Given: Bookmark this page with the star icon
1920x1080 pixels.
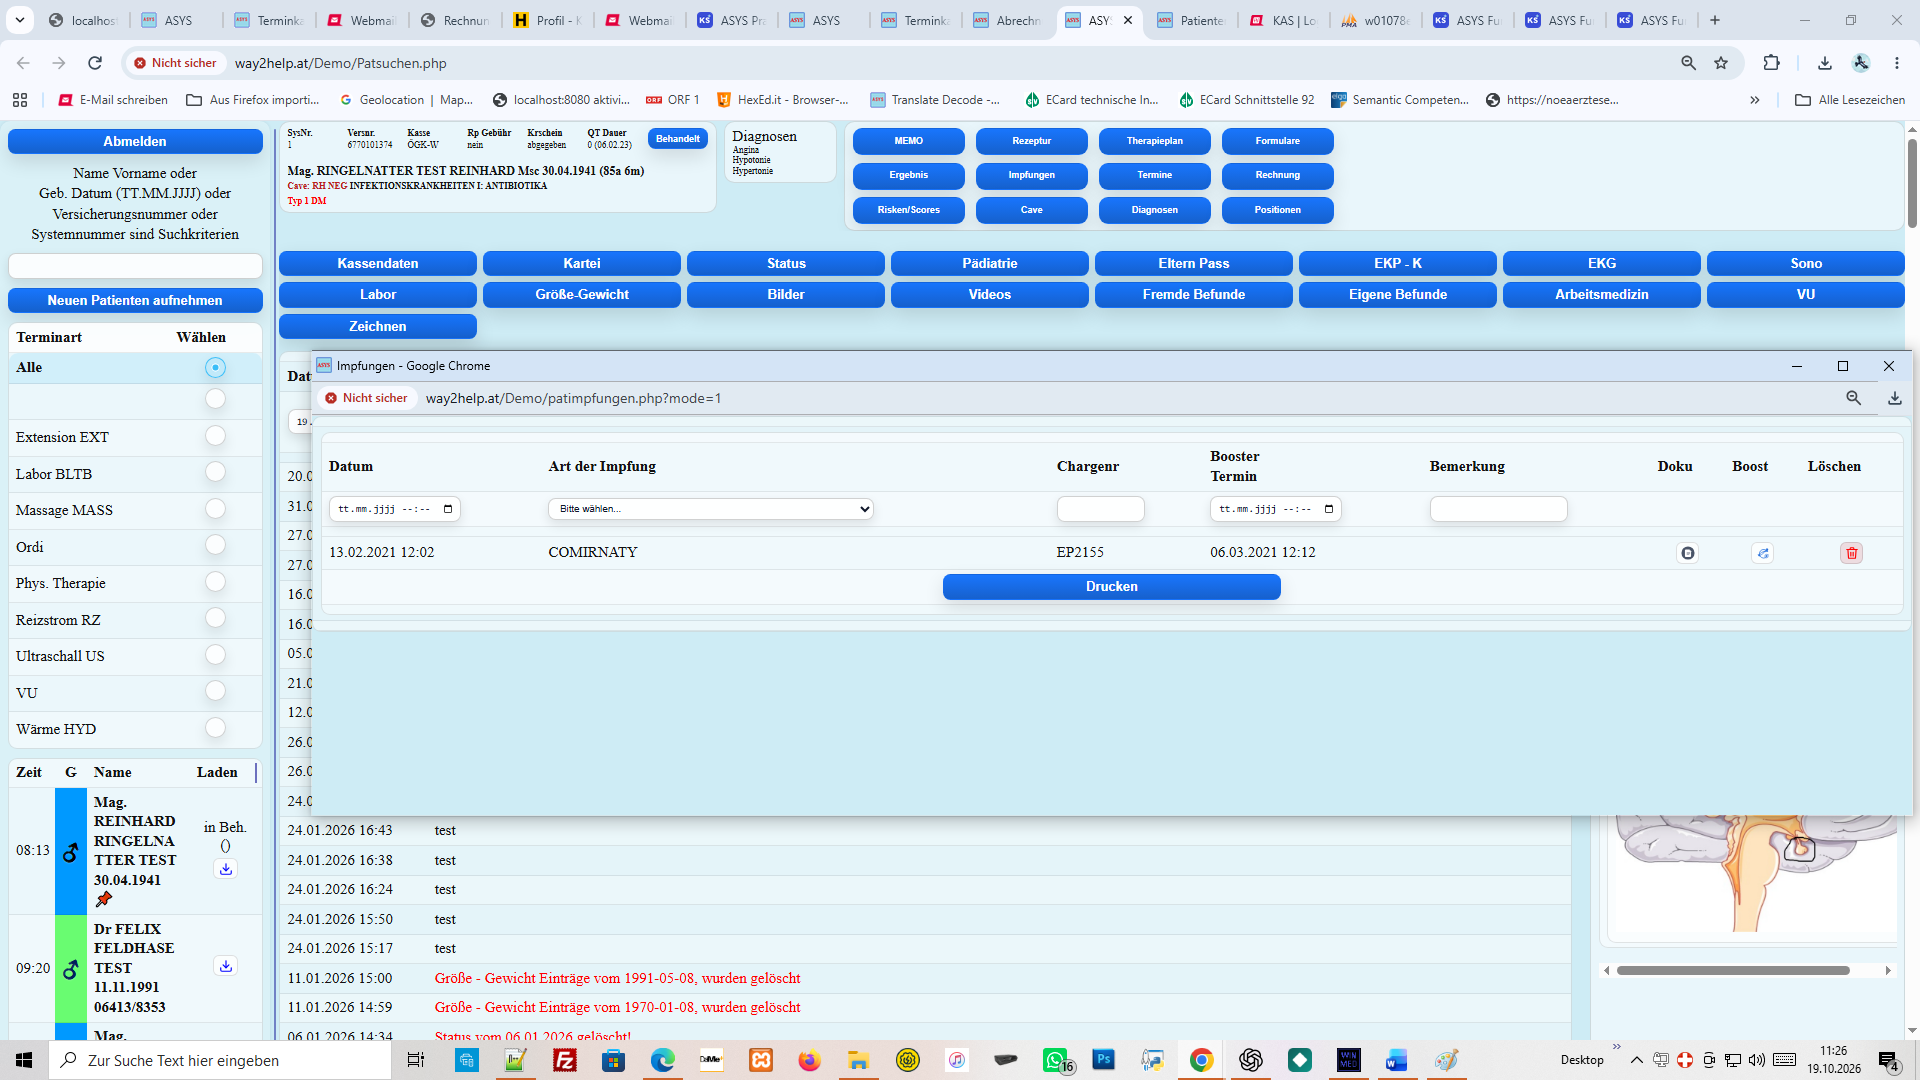Looking at the screenshot, I should click(1721, 63).
